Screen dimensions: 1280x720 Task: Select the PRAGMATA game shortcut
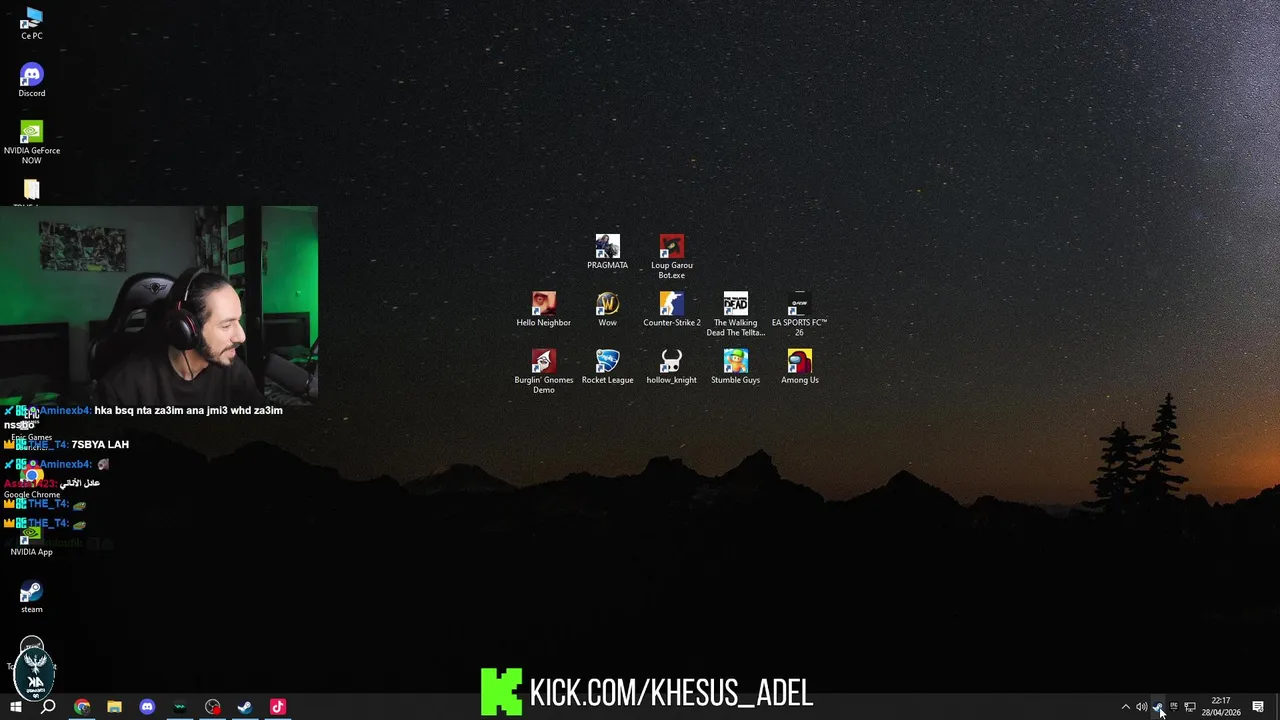pos(607,253)
